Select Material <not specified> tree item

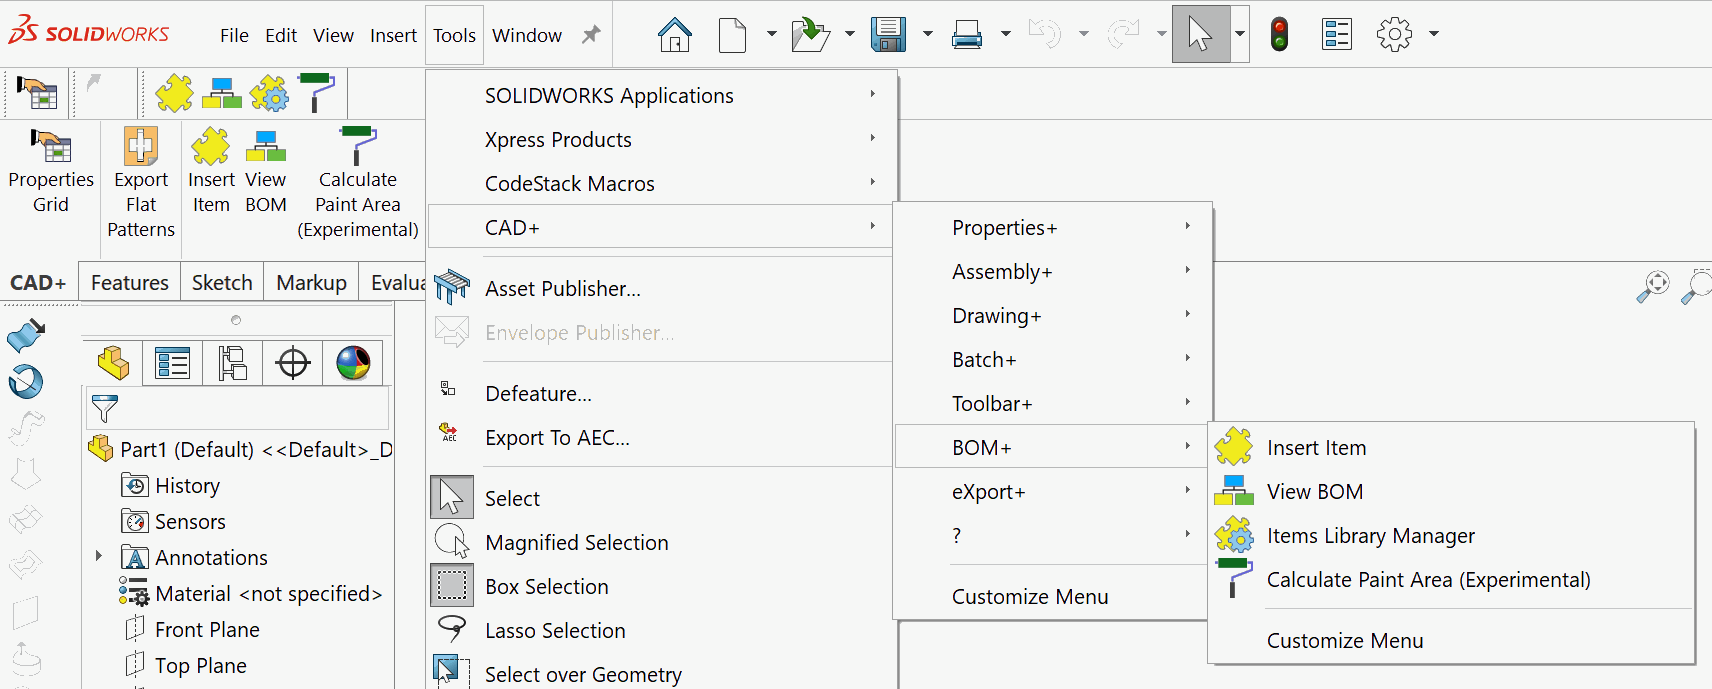click(x=250, y=594)
